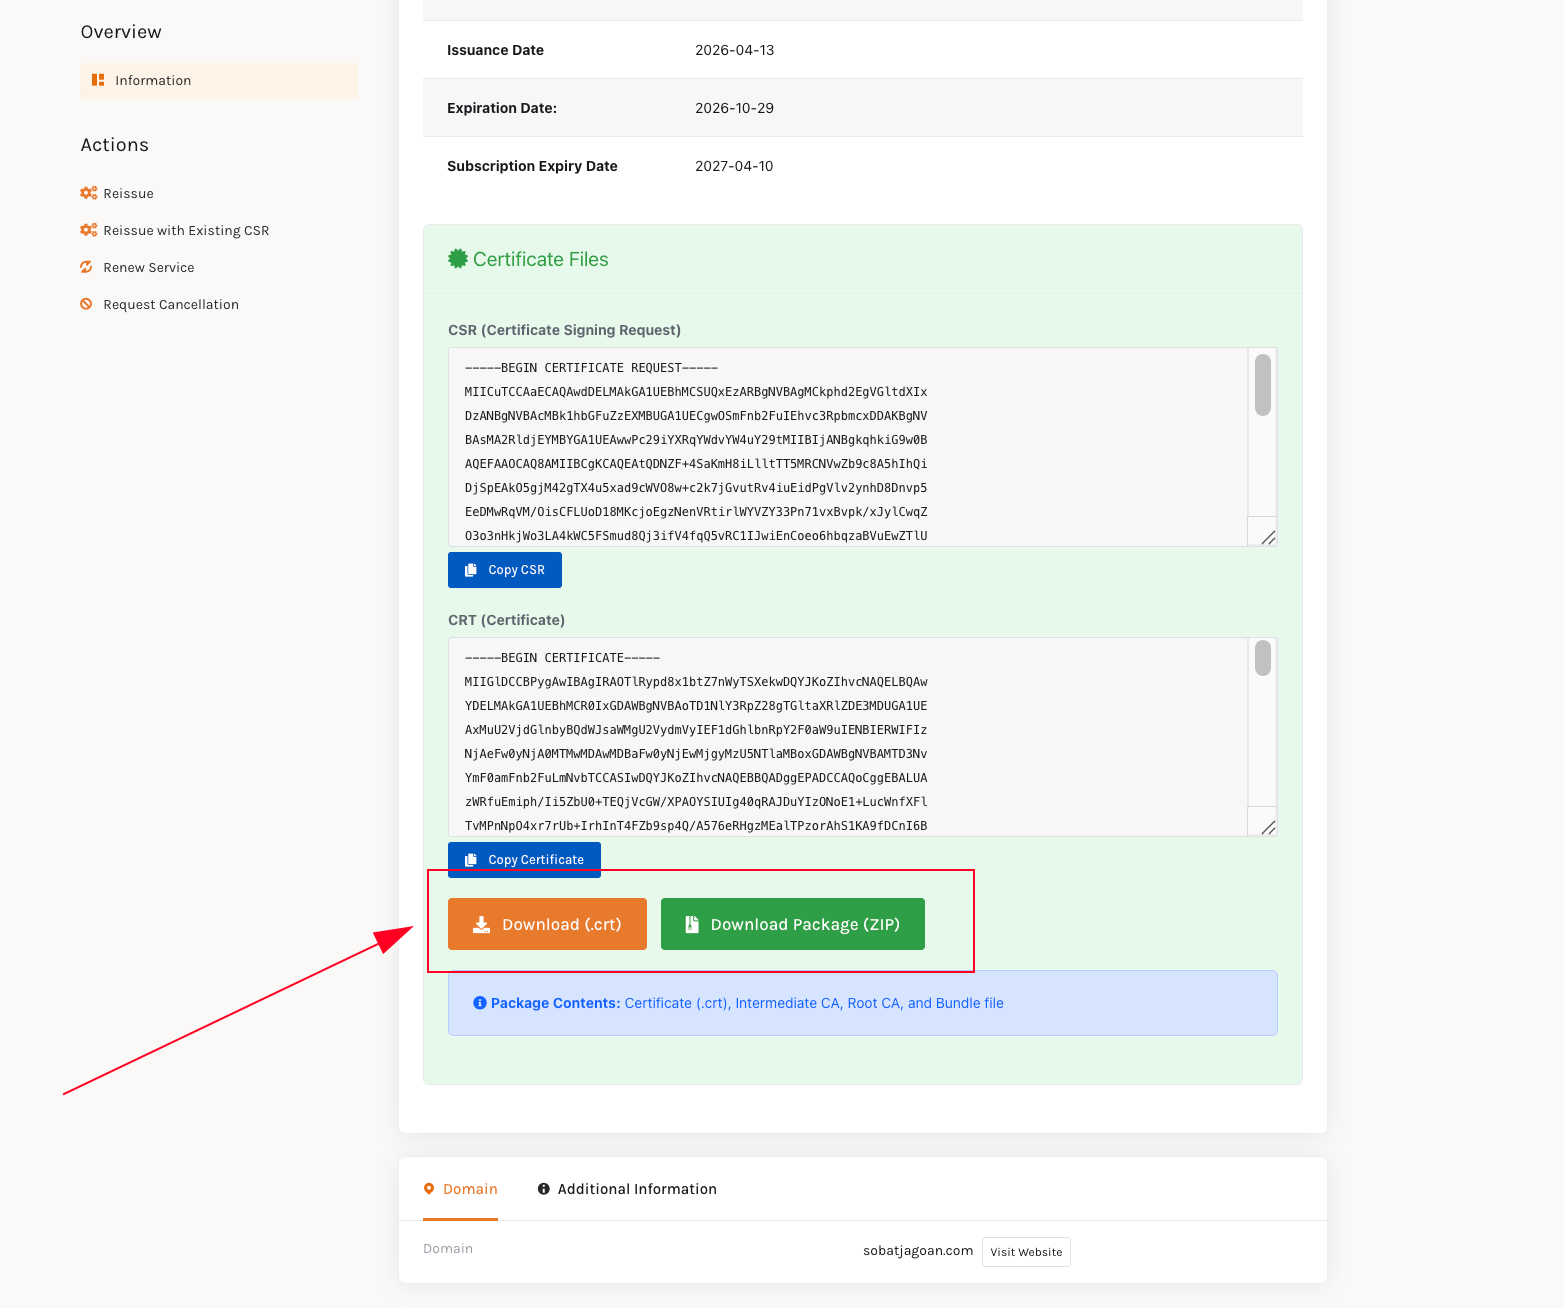Click the Request Cancellation ban icon
Image resolution: width=1564 pixels, height=1308 pixels.
(87, 304)
